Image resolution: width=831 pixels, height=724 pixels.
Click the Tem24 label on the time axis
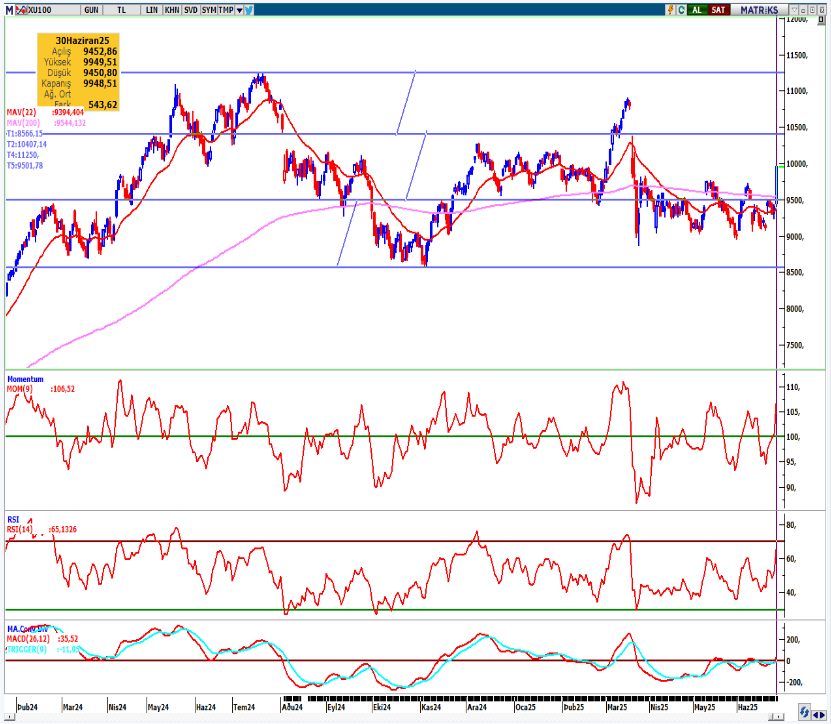pyautogui.click(x=244, y=707)
